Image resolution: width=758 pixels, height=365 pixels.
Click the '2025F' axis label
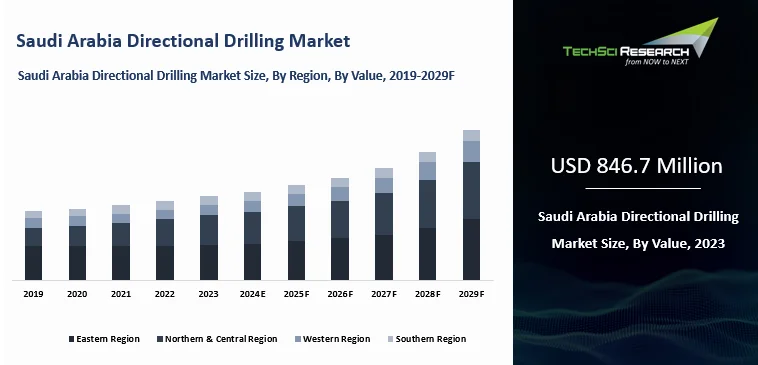[296, 294]
